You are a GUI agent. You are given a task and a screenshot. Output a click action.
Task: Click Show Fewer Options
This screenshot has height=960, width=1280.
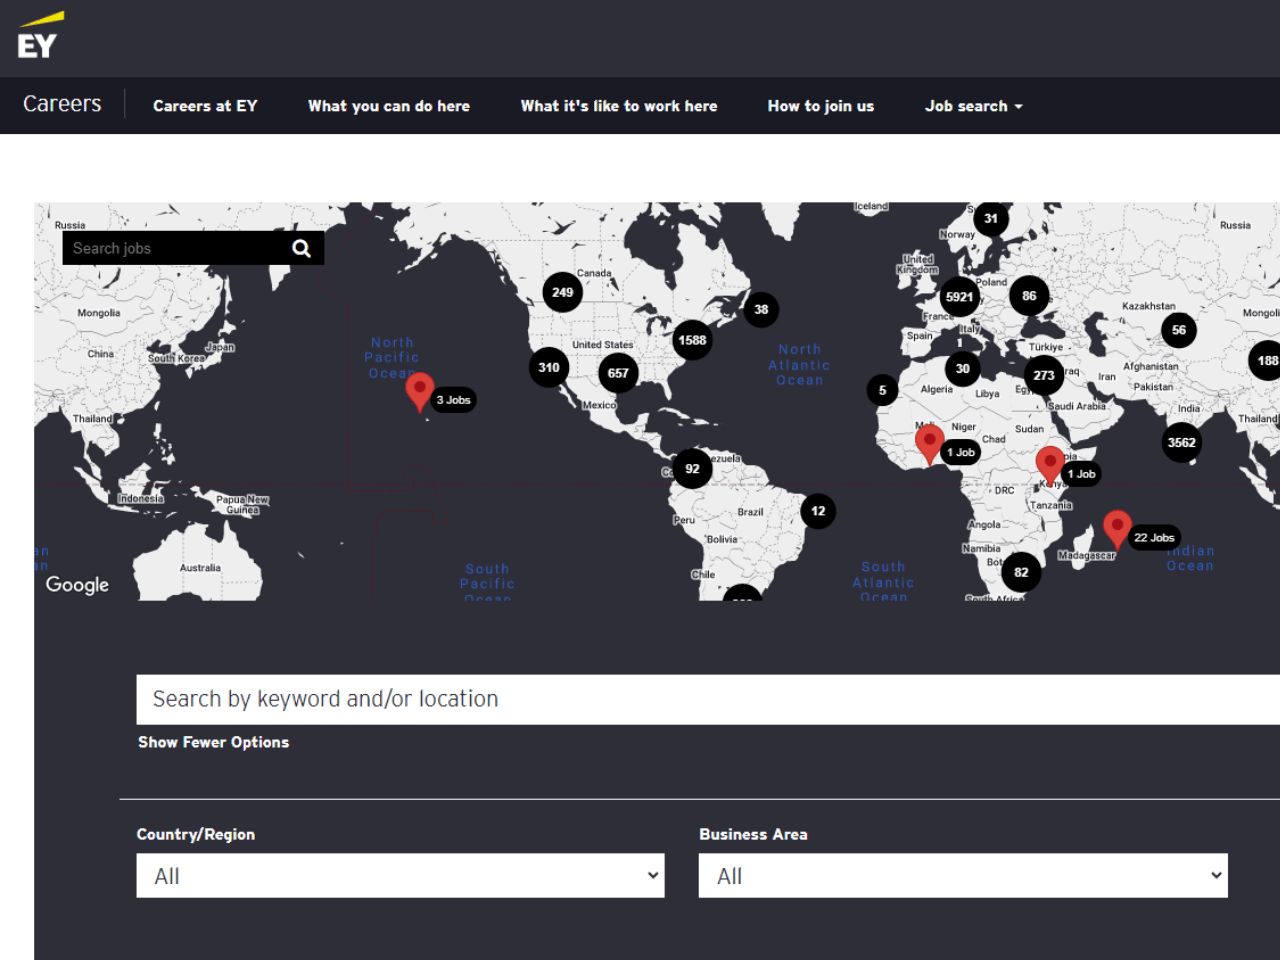(214, 742)
